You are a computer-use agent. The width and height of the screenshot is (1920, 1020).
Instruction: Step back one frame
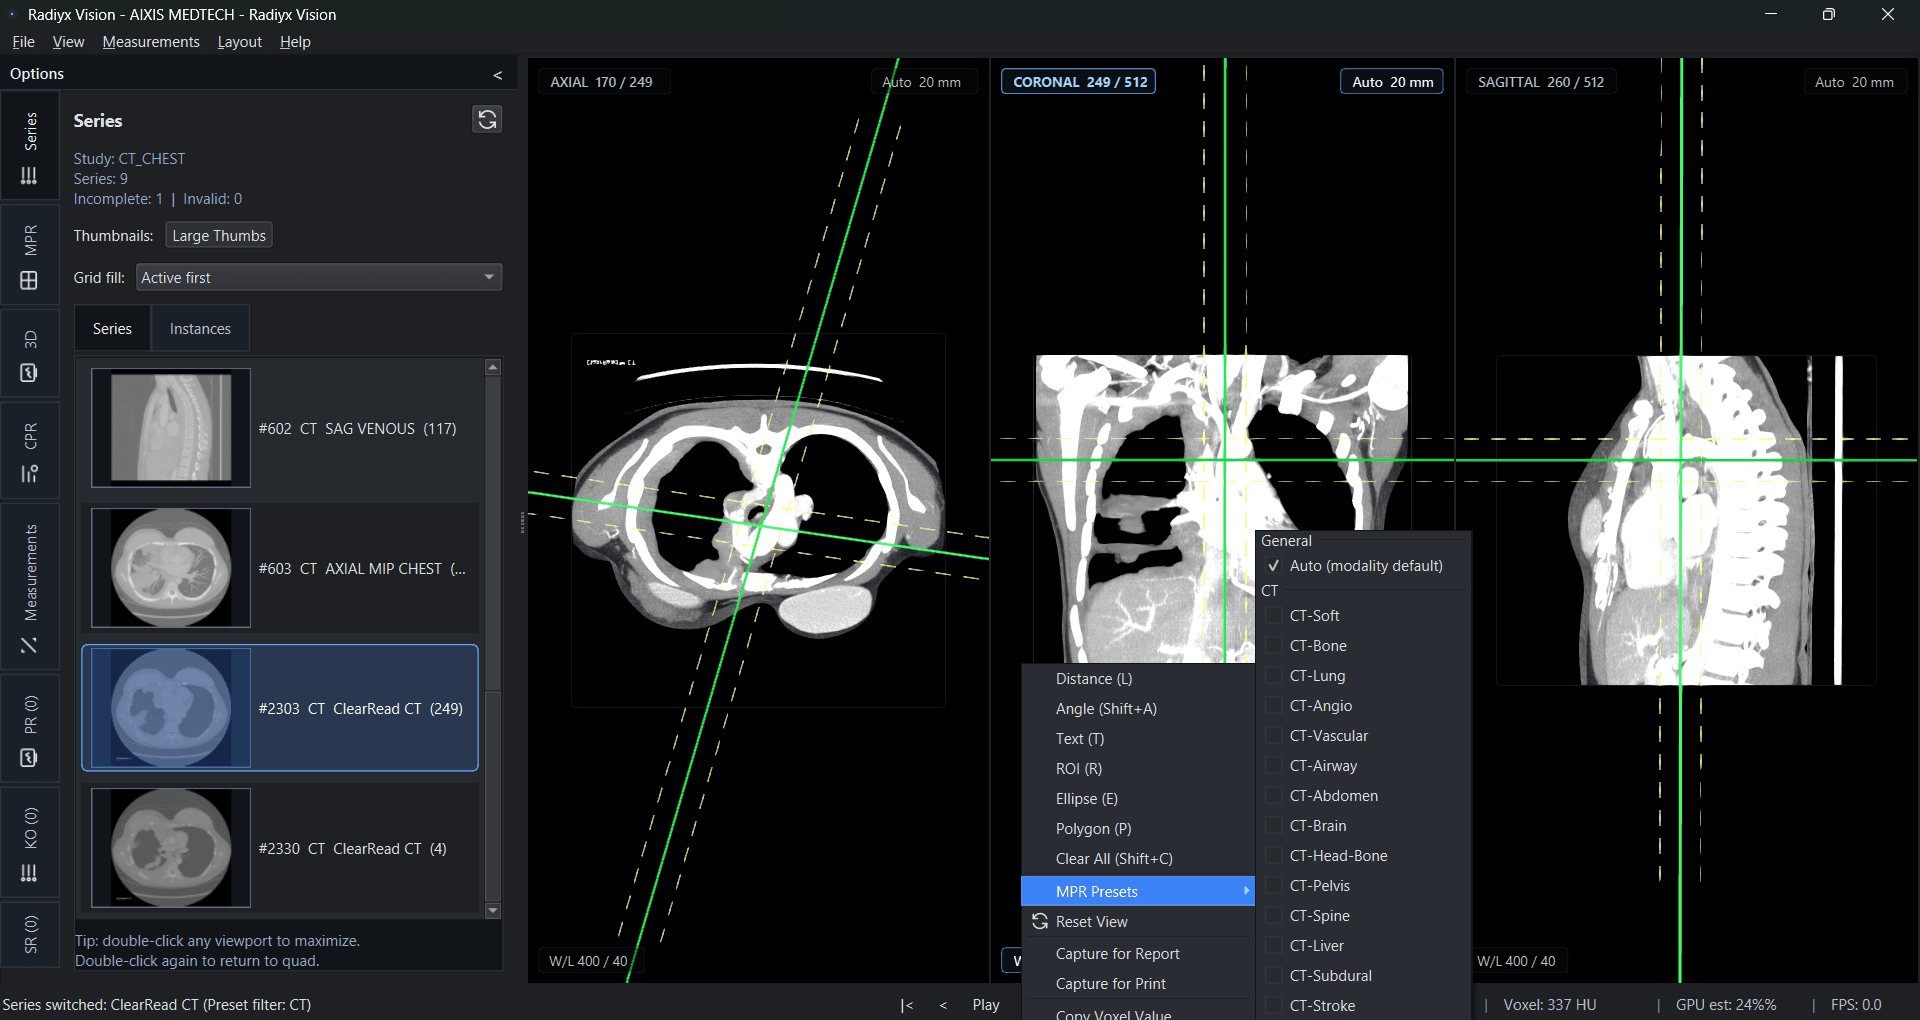tap(943, 1005)
